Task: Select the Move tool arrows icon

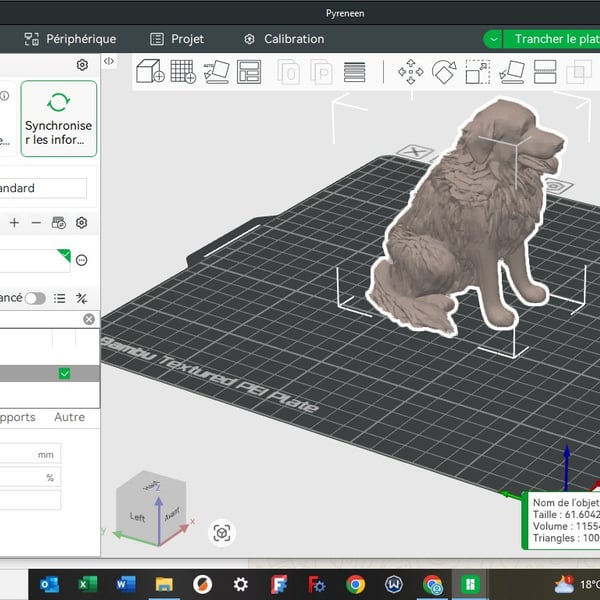Action: (x=410, y=72)
